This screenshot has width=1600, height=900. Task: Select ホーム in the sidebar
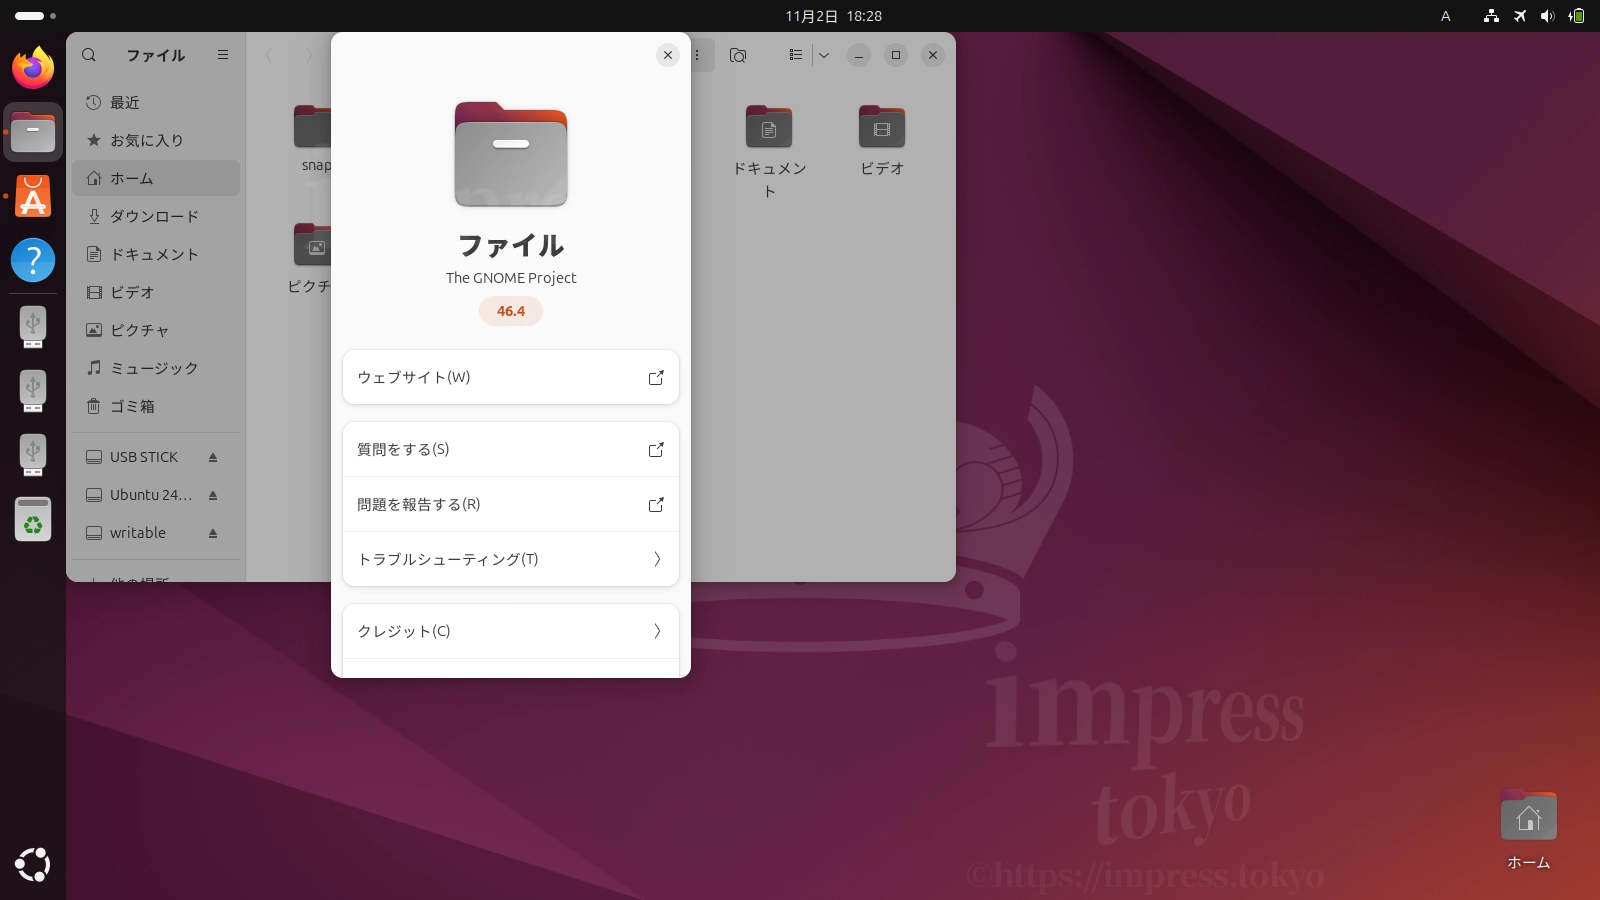click(156, 178)
